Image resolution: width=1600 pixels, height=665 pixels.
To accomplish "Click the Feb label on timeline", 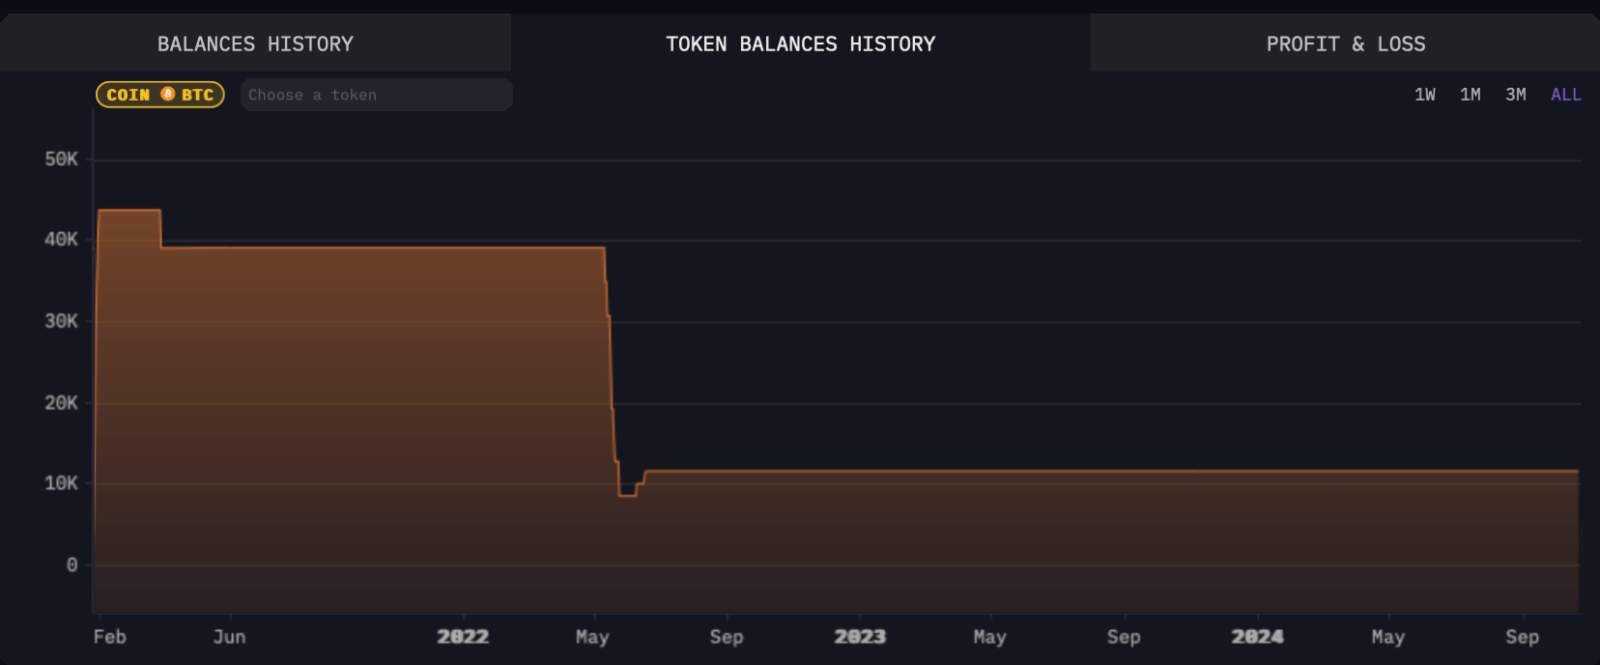I will [x=110, y=637].
